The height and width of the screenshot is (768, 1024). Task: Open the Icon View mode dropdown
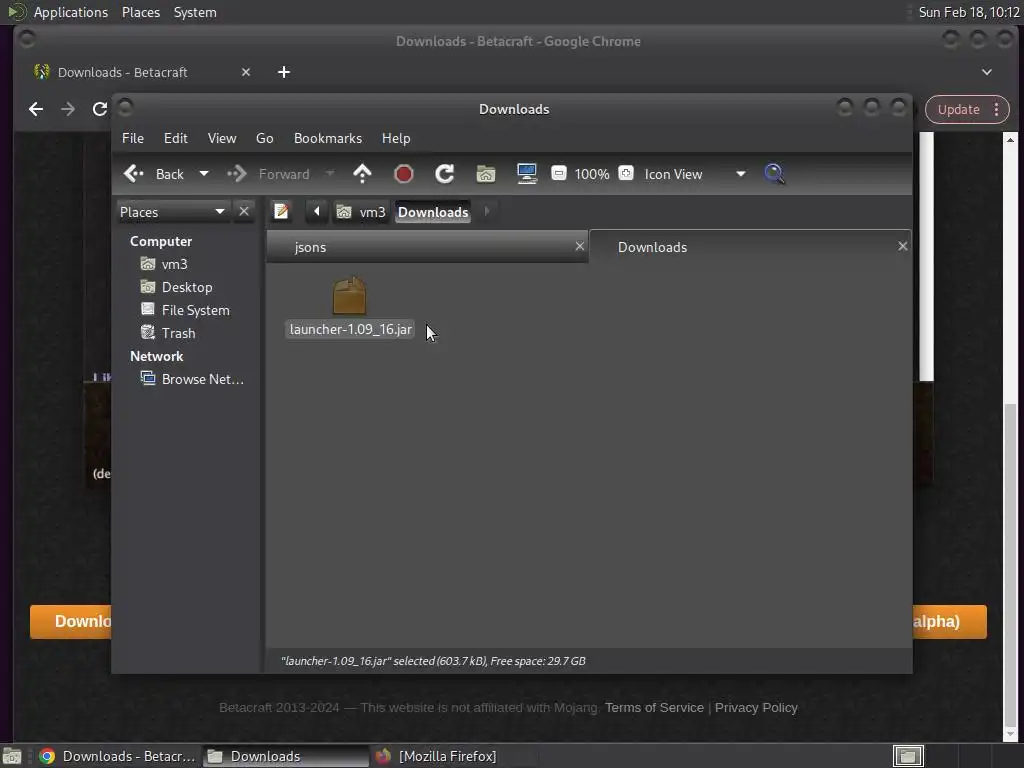click(x=695, y=174)
